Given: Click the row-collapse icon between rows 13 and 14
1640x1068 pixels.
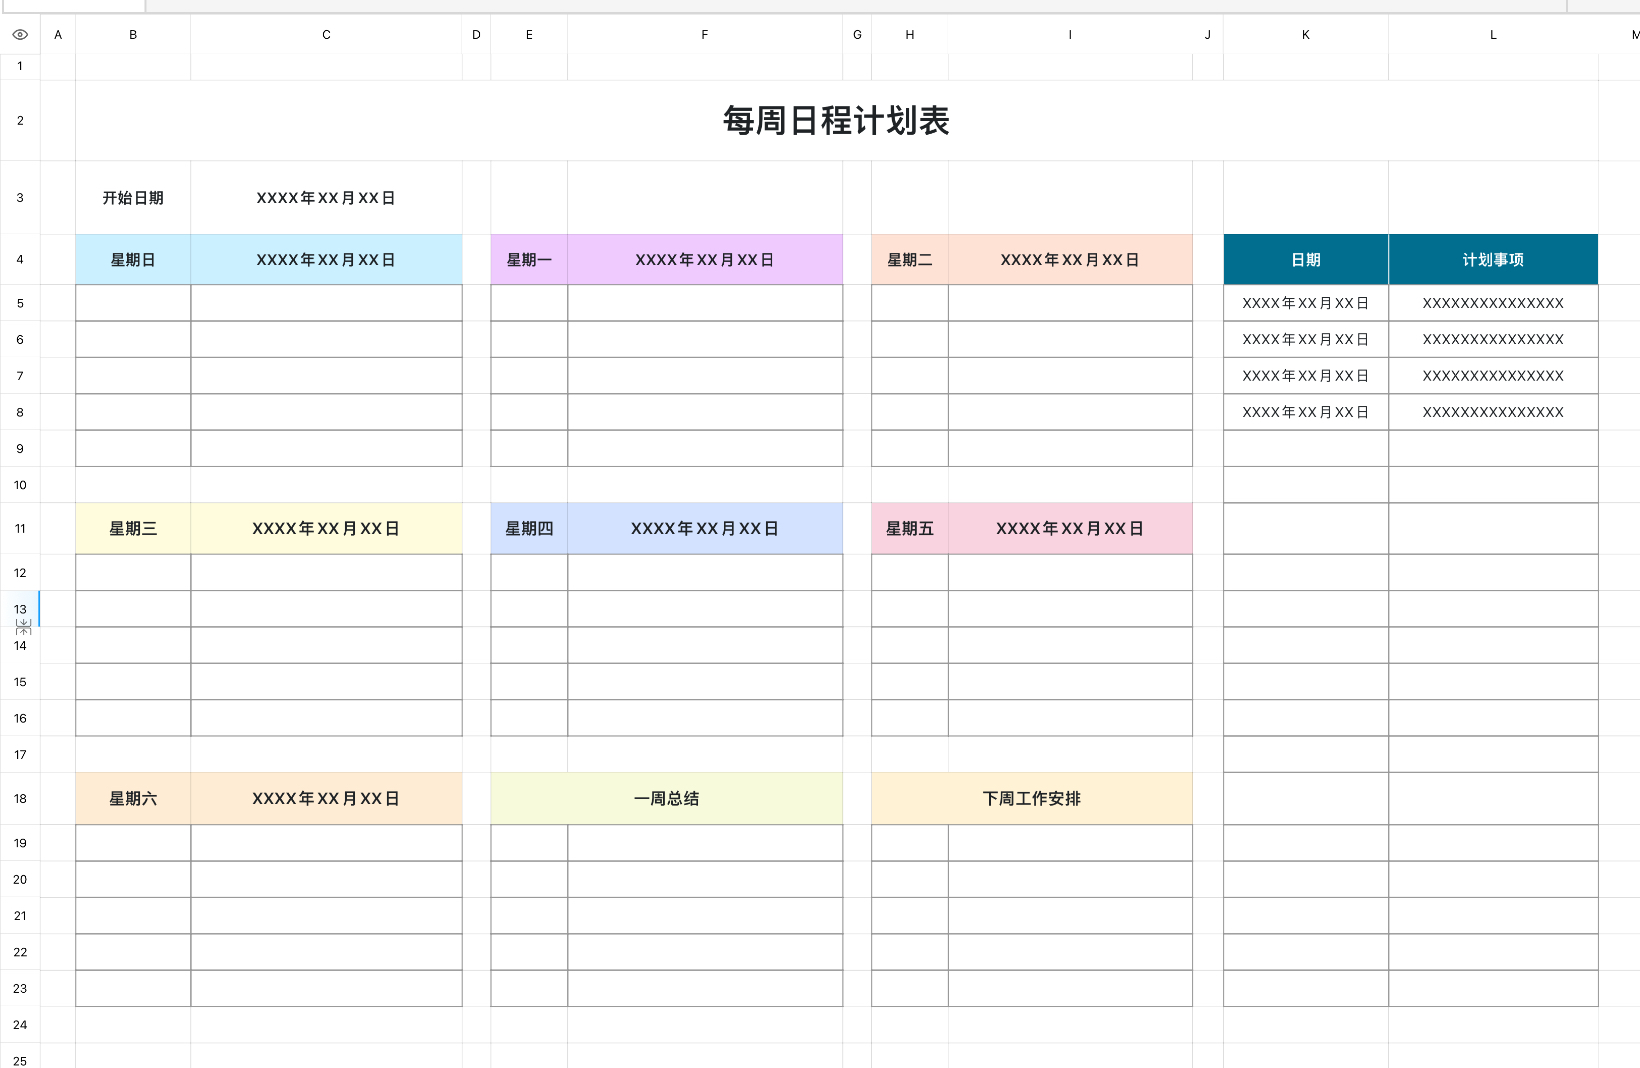Looking at the screenshot, I should [x=24, y=627].
